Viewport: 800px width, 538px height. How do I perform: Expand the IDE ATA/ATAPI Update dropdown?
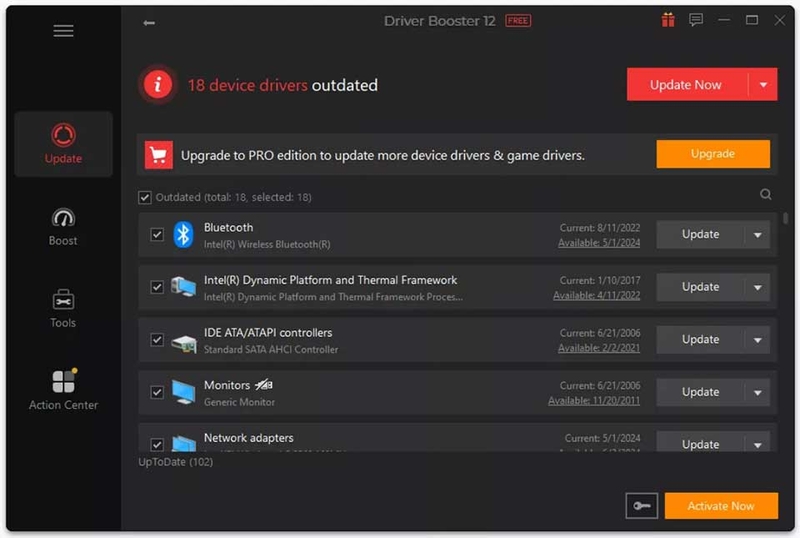[758, 340]
